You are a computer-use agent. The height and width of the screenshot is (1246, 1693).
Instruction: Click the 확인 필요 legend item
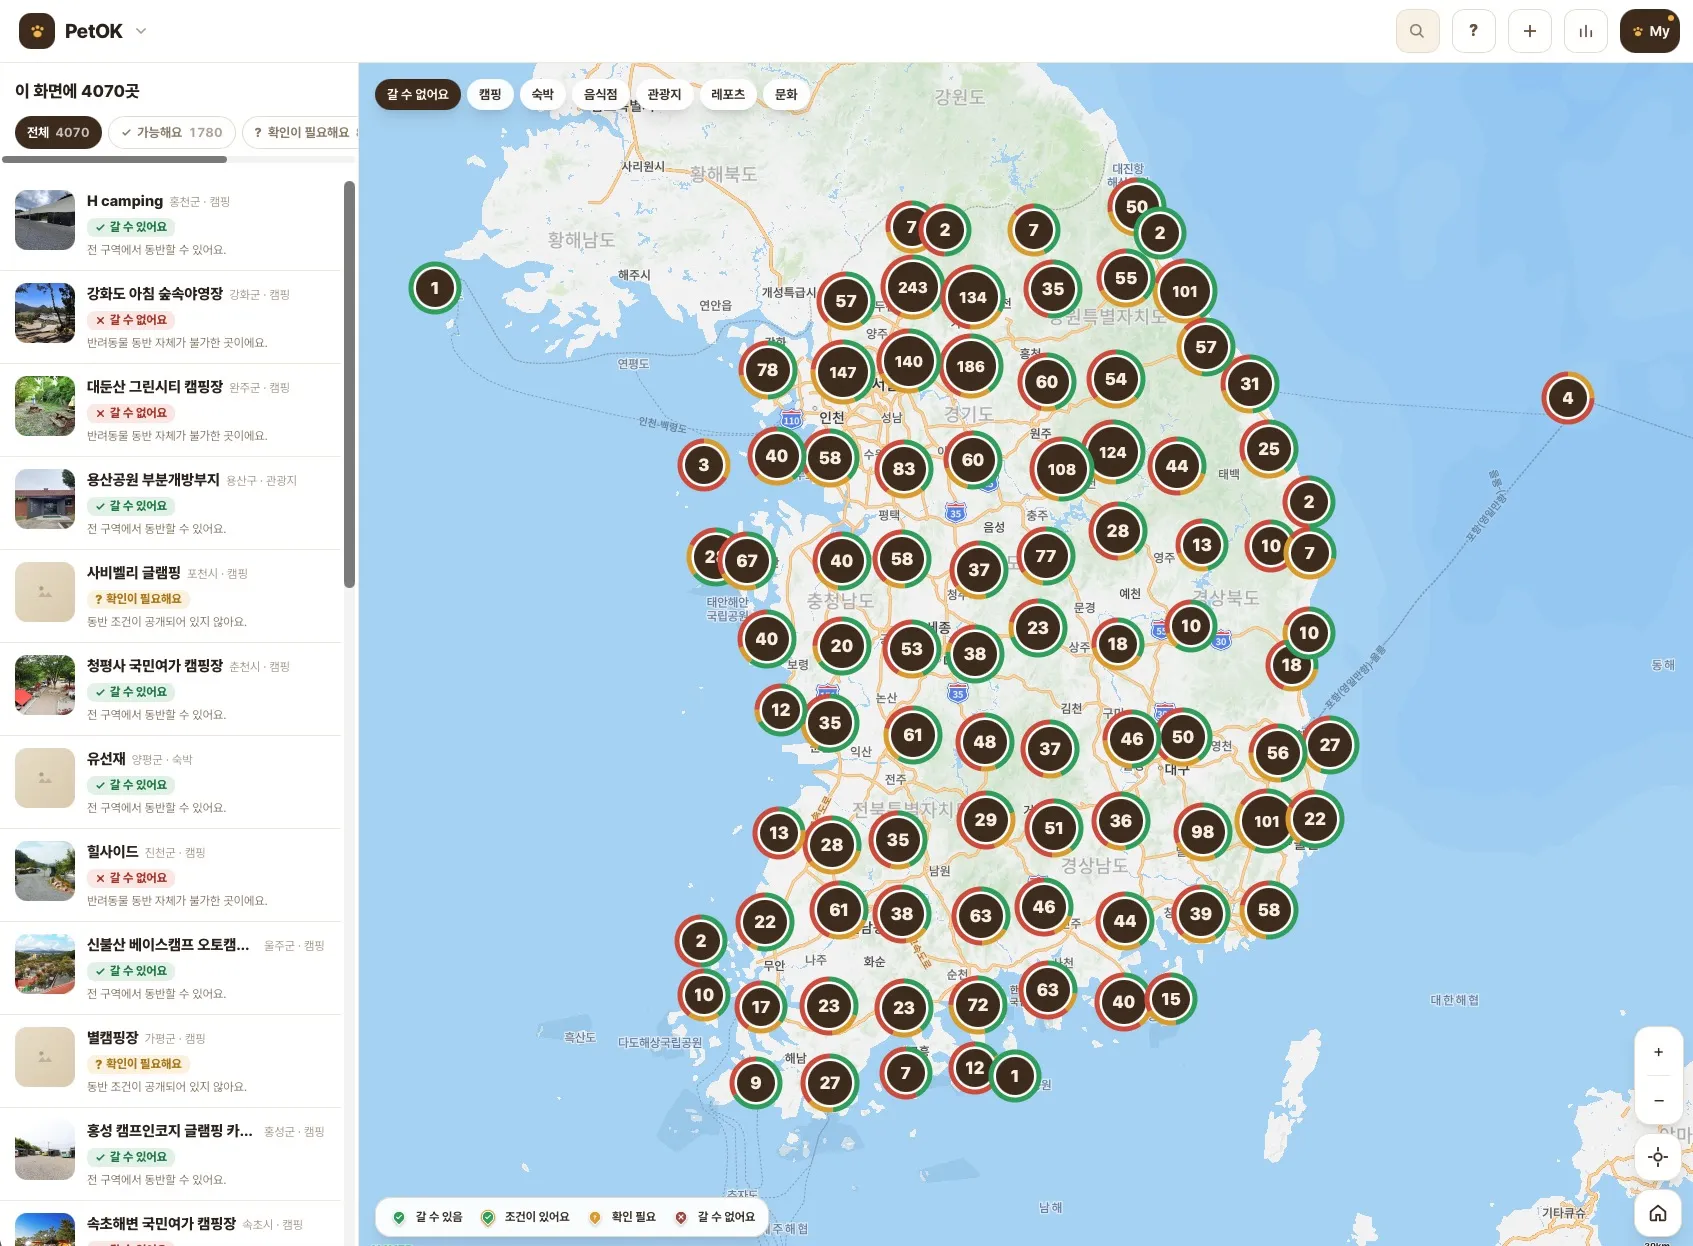[x=622, y=1217]
